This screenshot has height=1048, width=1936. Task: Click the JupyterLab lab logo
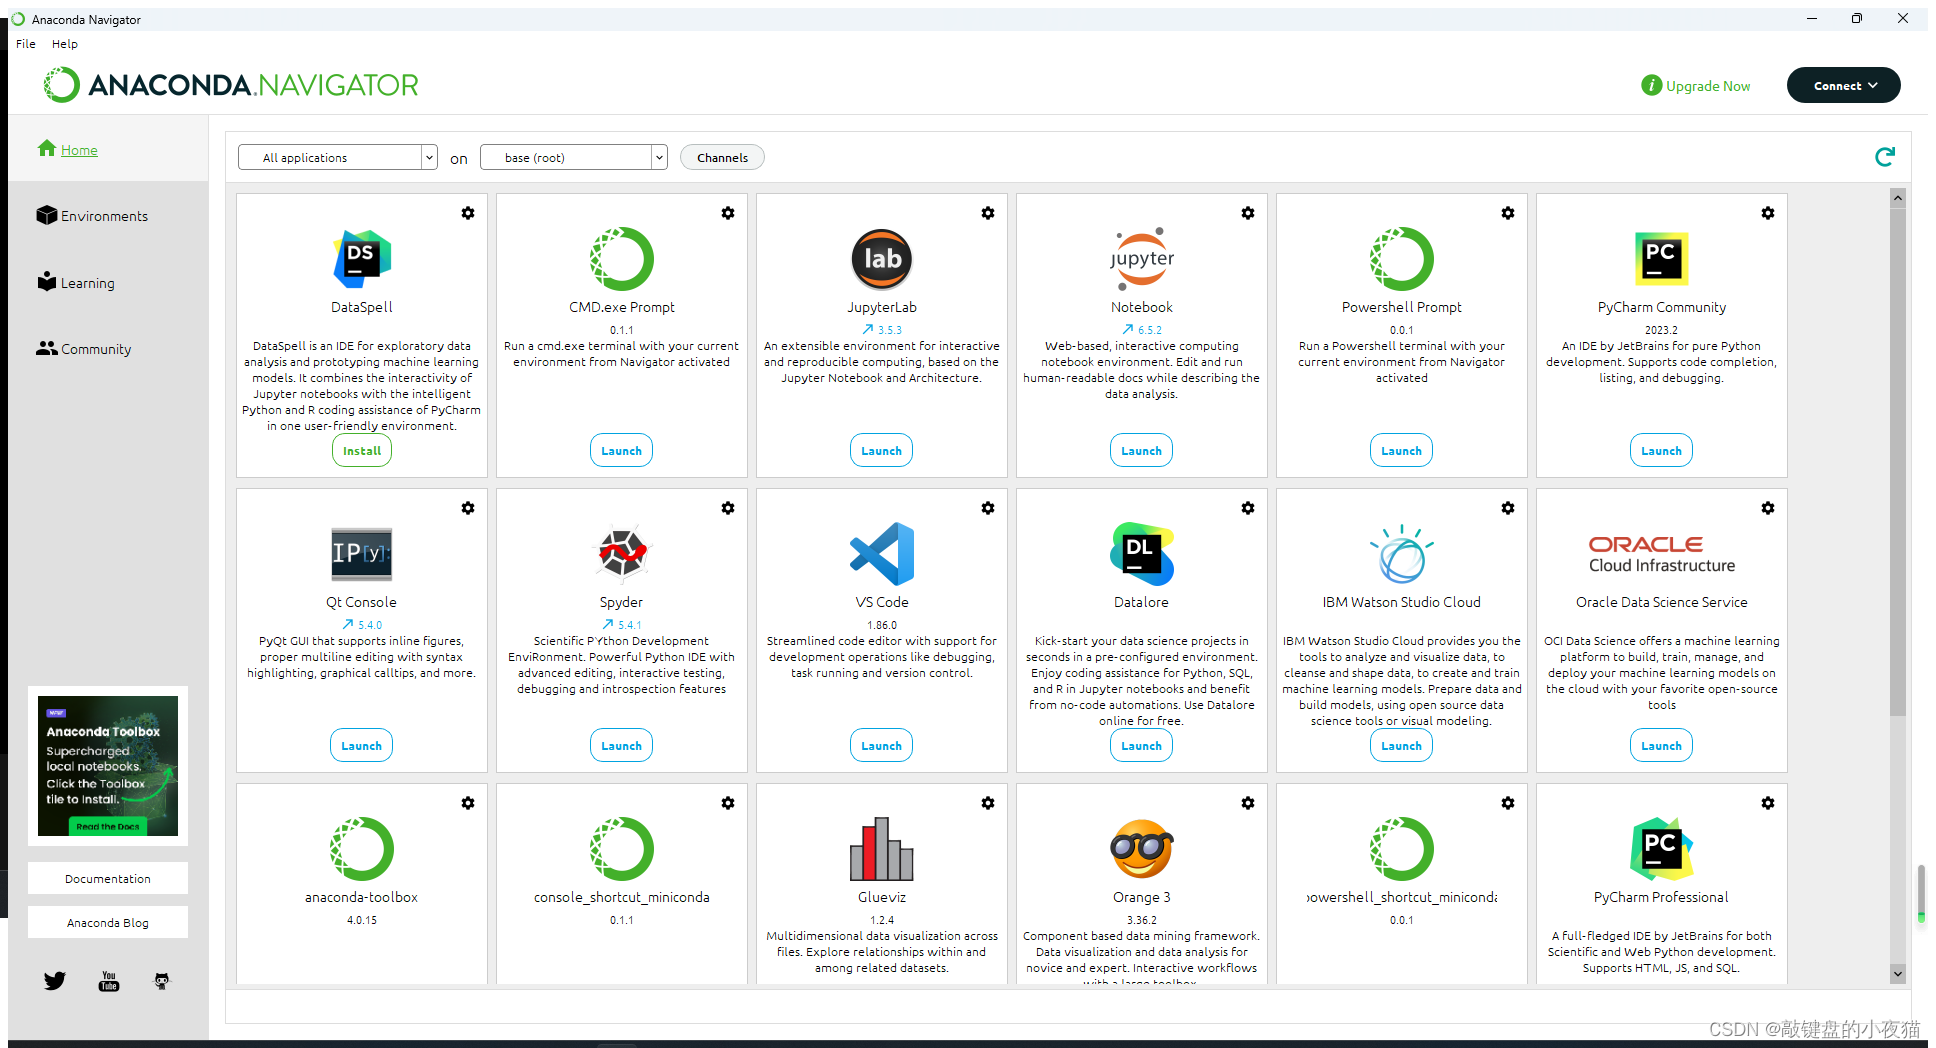click(x=882, y=258)
